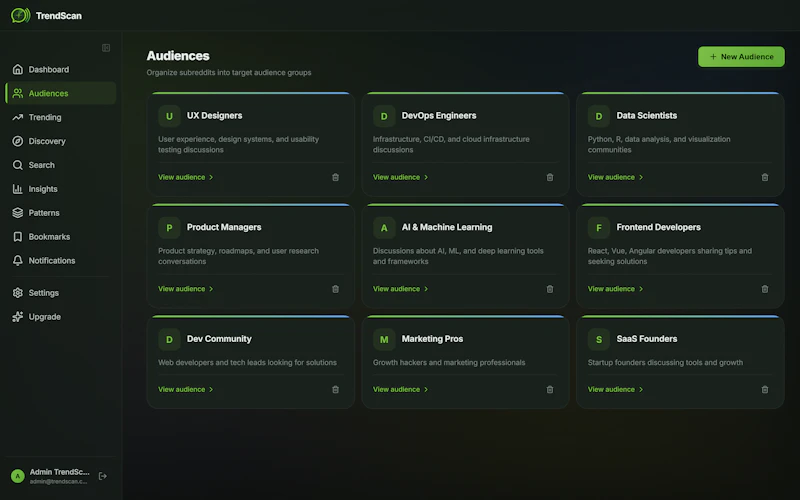Delete the AI & Machine Learning audience

pos(550,289)
